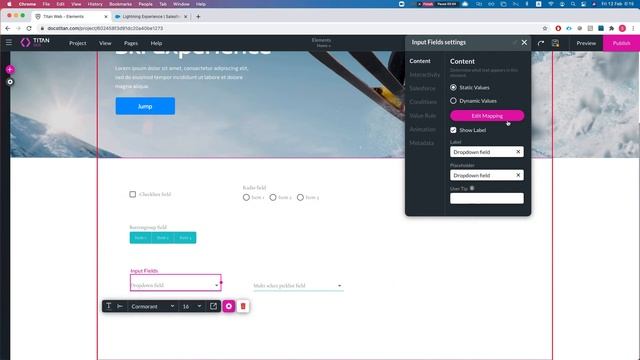Switch to the Animation settings tab

[422, 129]
